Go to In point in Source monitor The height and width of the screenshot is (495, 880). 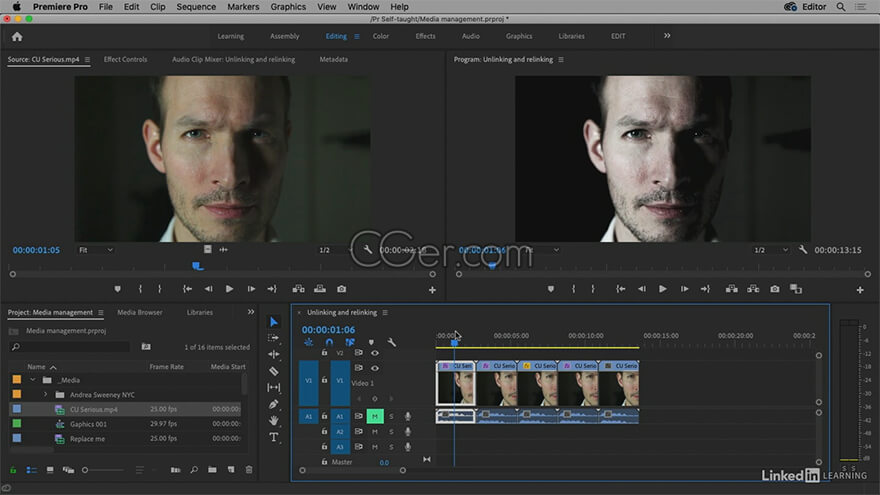point(187,289)
